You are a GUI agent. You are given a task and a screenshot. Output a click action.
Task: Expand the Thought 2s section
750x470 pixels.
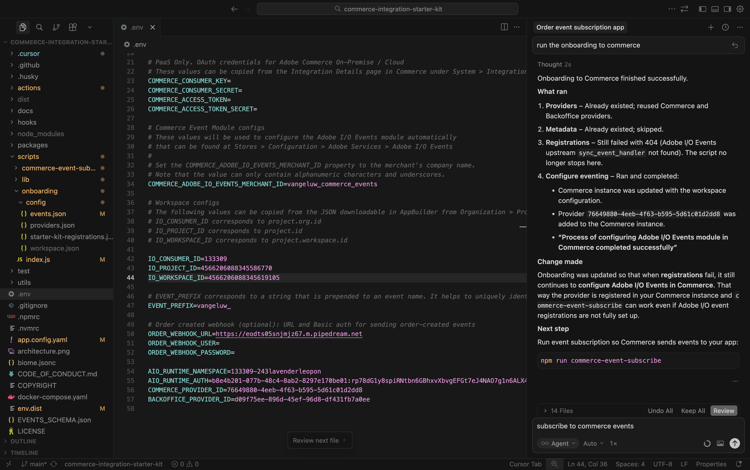[x=554, y=65]
